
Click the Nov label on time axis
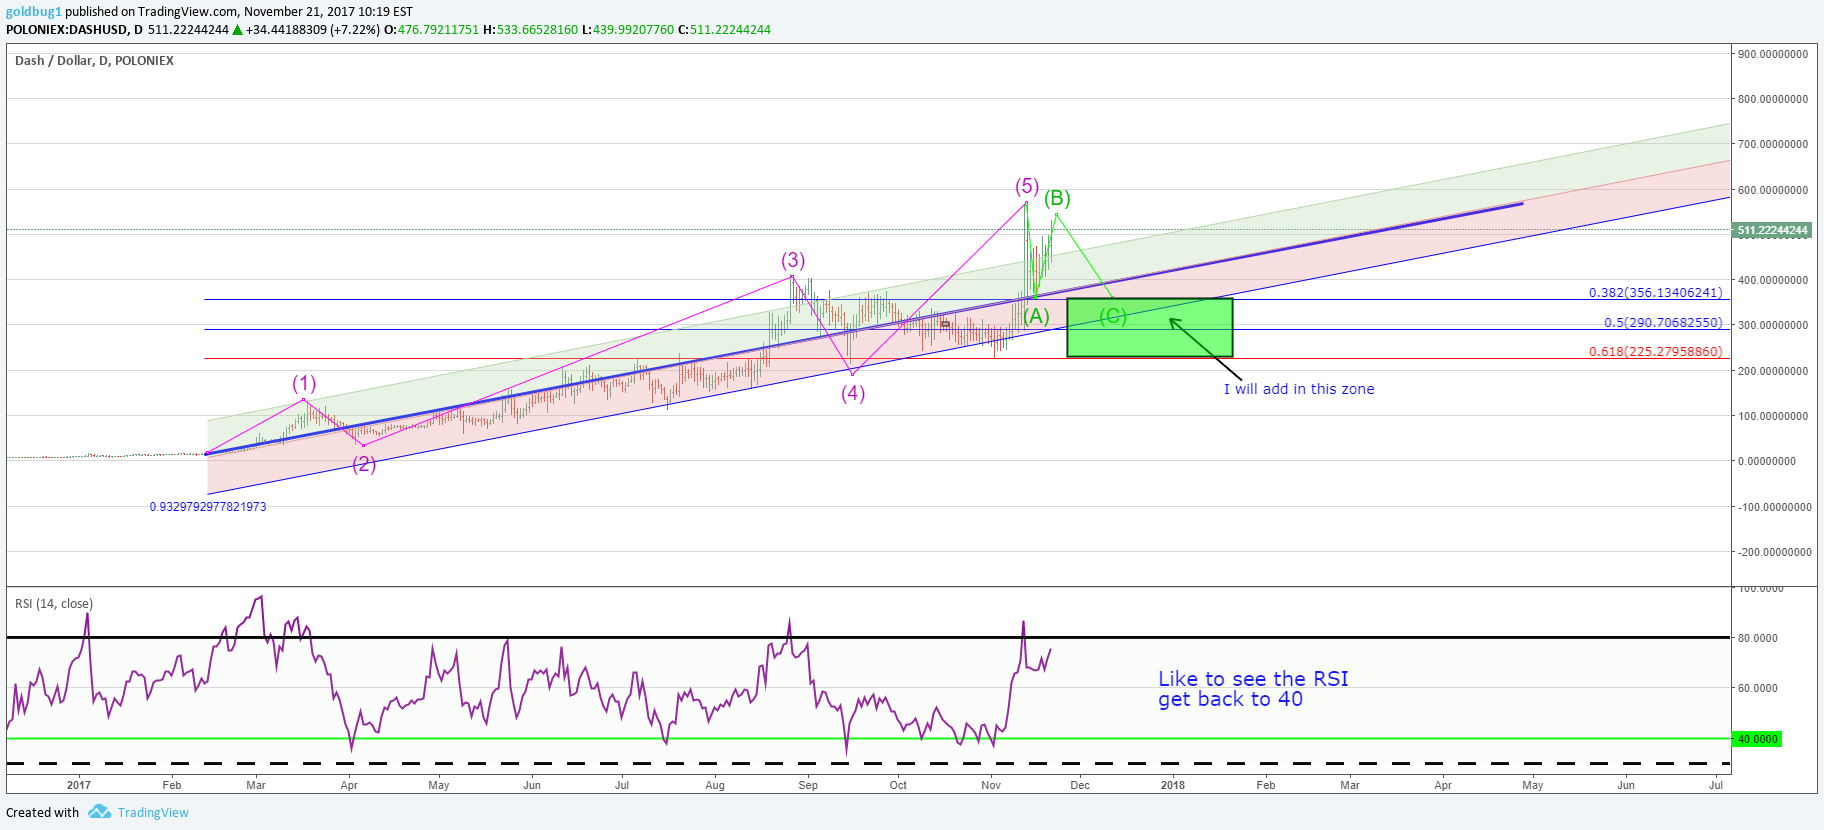coord(991,785)
